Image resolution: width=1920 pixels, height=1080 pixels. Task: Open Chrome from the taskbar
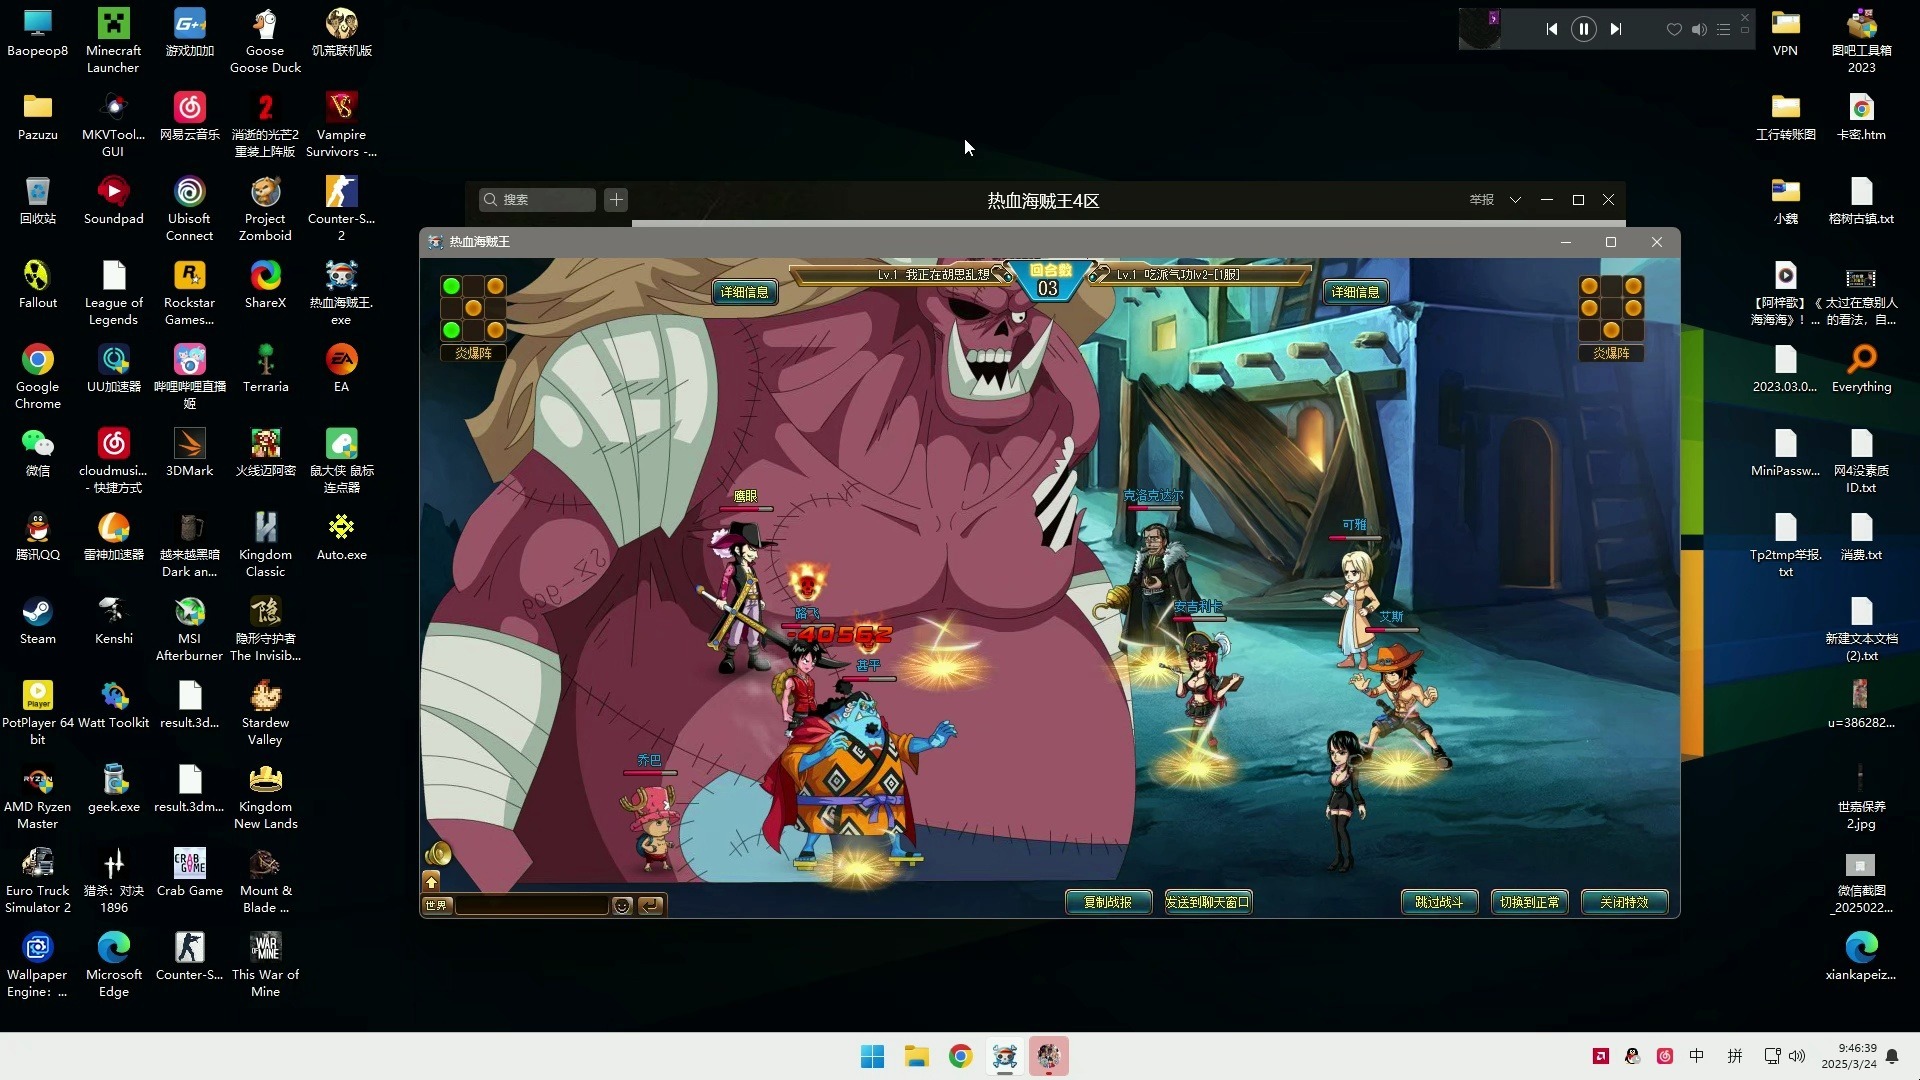pos(960,1056)
